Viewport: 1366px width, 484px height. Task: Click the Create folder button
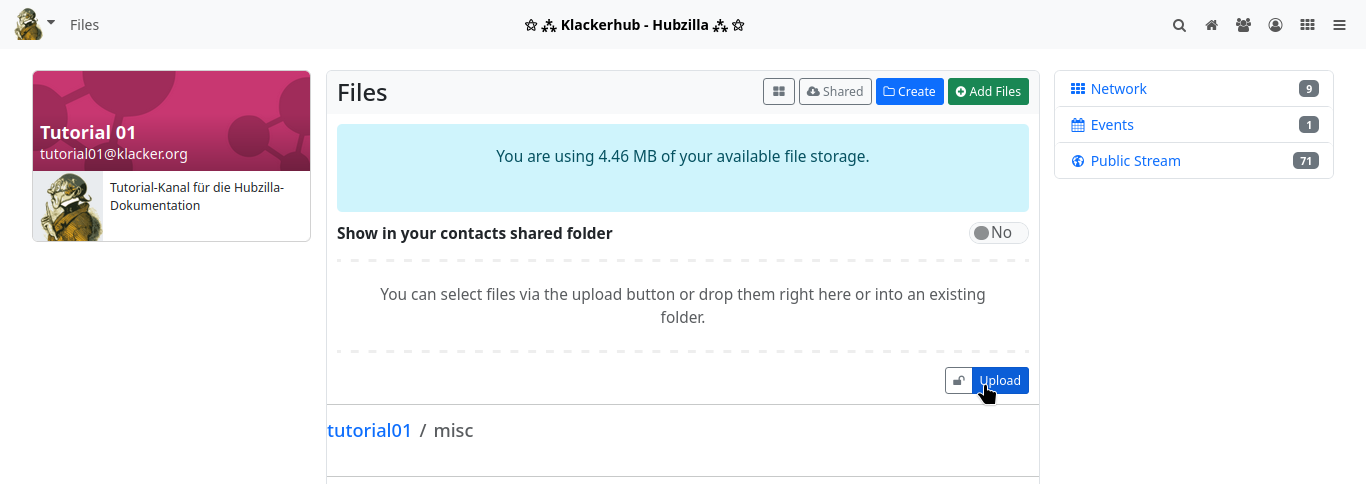(909, 91)
